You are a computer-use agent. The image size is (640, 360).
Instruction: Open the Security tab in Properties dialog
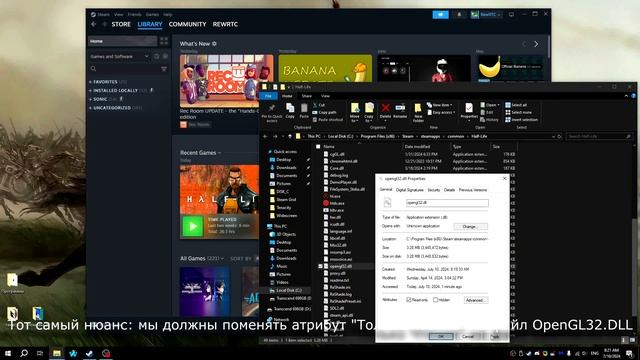pyautogui.click(x=433, y=190)
